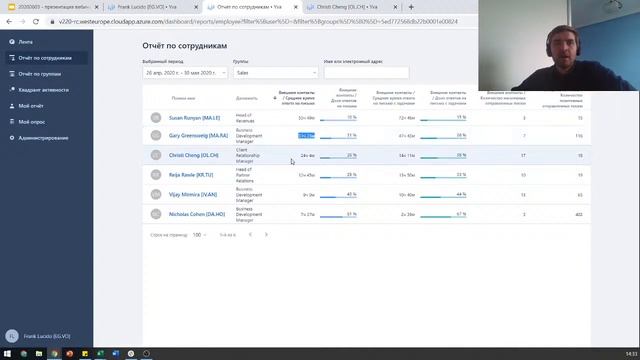Click the browser address bar URL
640x360 pixels.
258,22
